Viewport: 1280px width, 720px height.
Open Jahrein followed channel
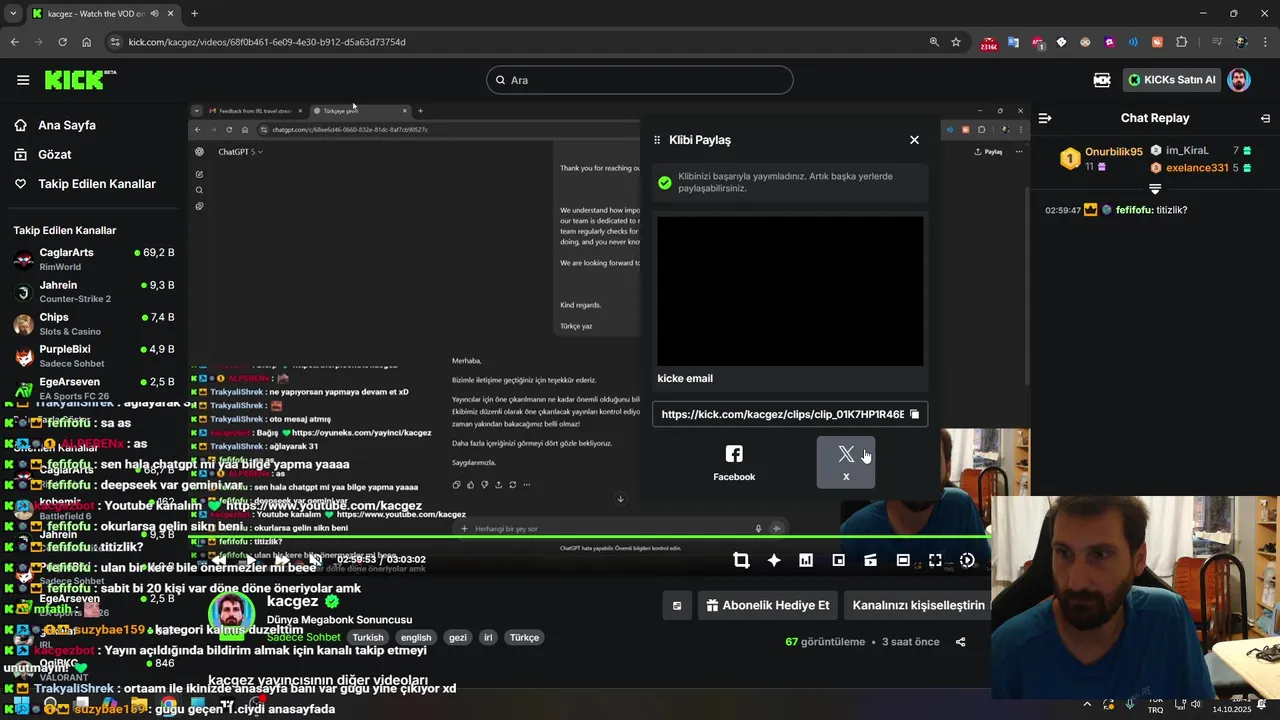point(94,291)
